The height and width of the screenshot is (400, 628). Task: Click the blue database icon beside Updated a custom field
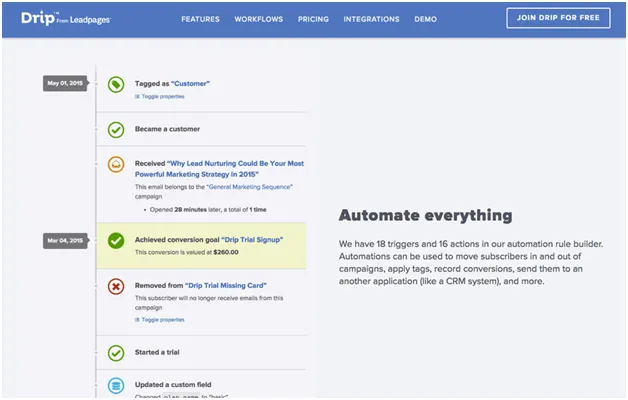click(116, 385)
